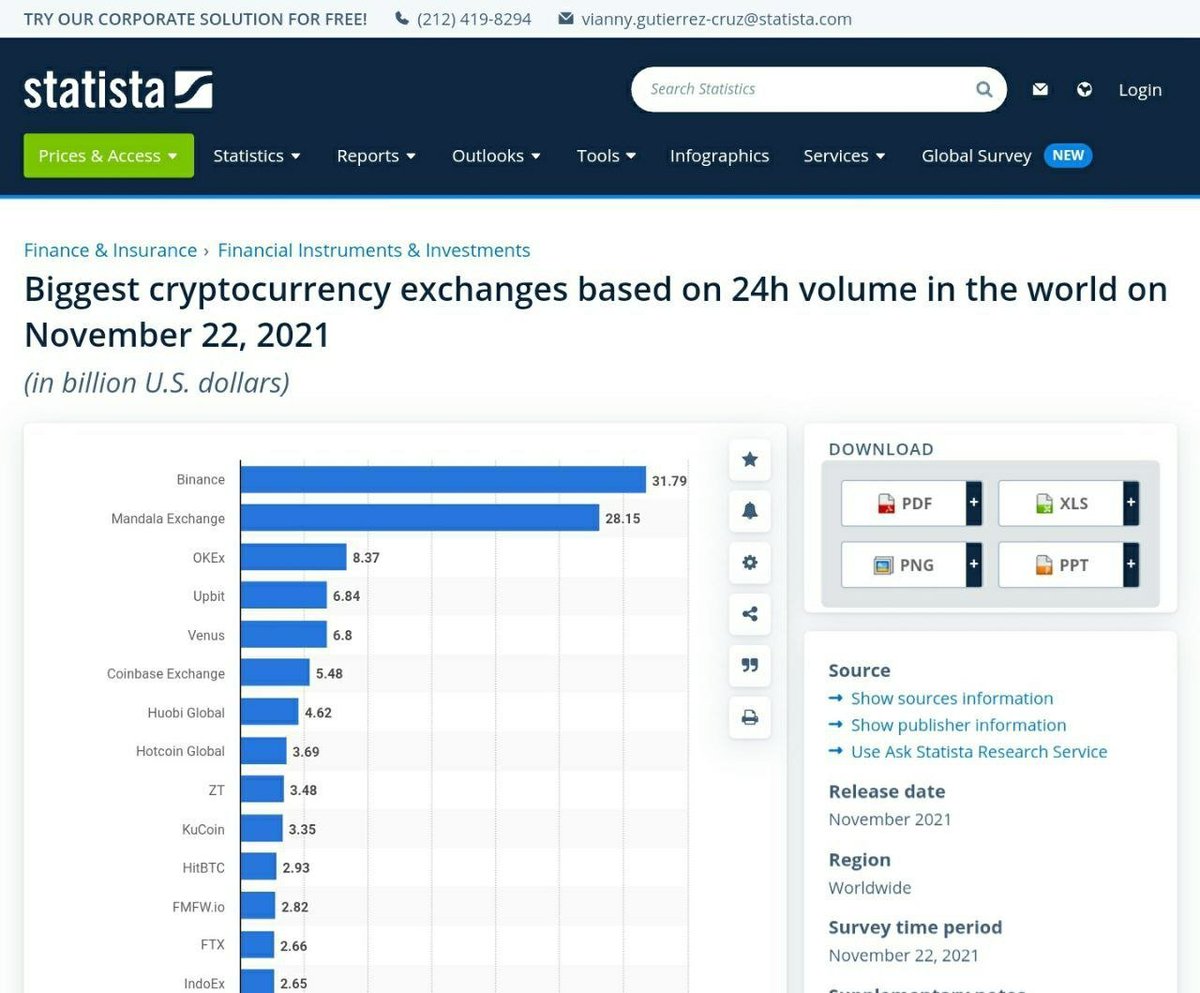Click plus next to PPT download
The image size is (1200, 993).
[1131, 565]
